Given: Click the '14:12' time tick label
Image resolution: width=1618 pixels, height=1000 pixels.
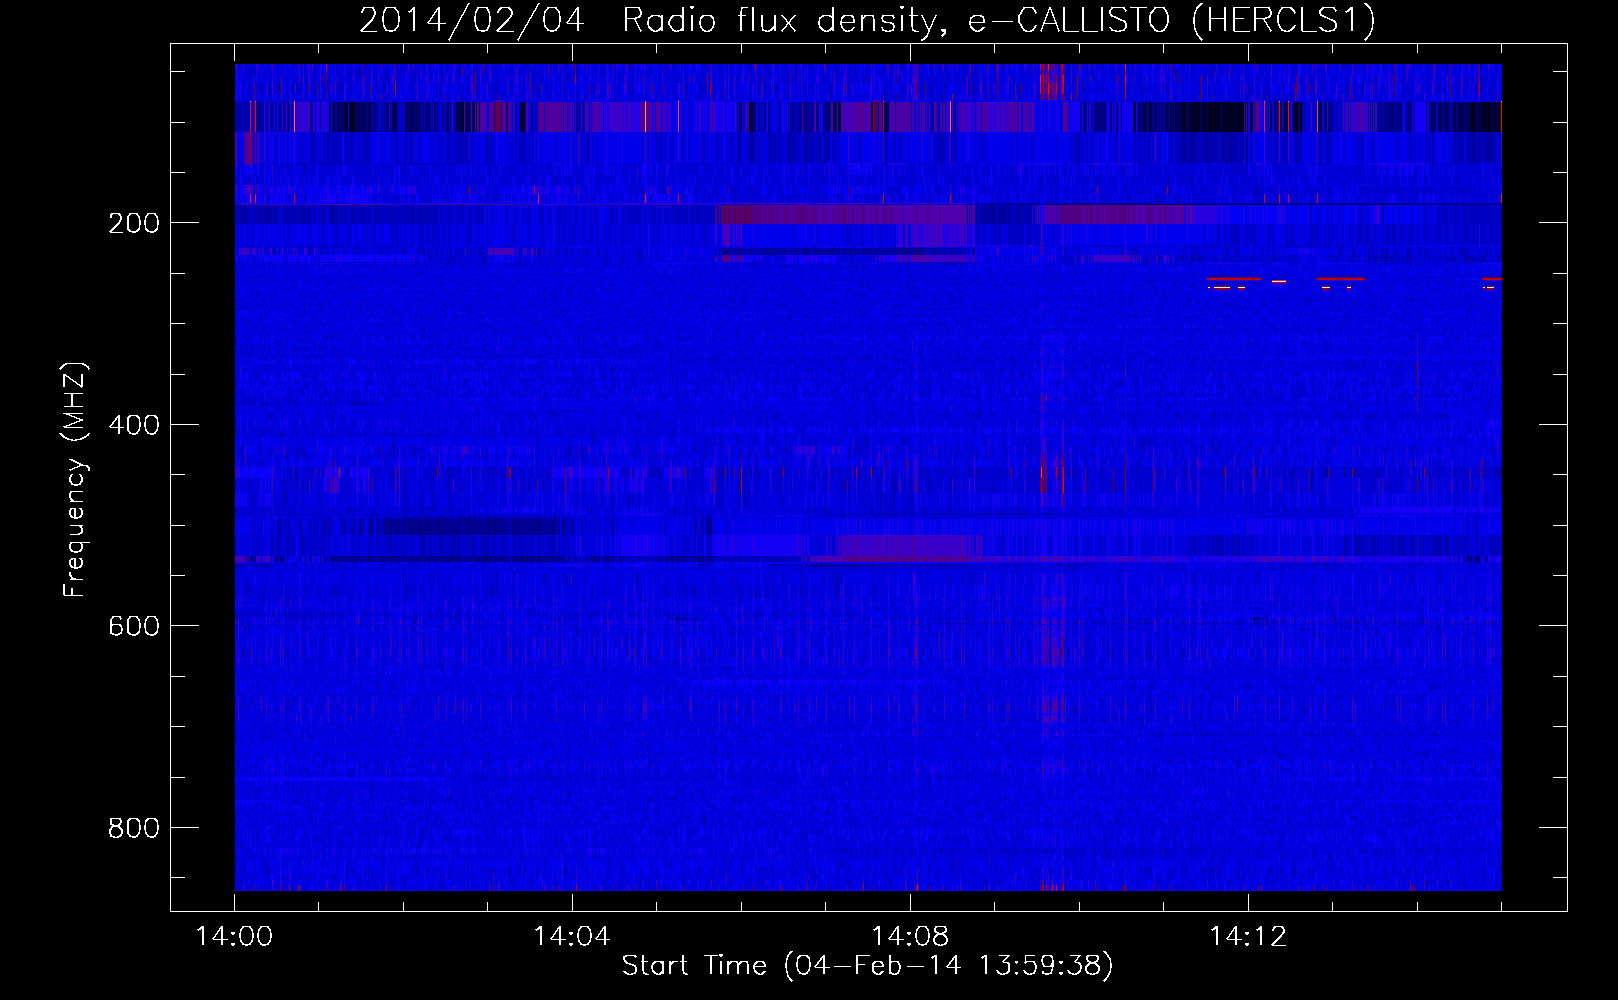Looking at the screenshot, I should click(x=1248, y=936).
